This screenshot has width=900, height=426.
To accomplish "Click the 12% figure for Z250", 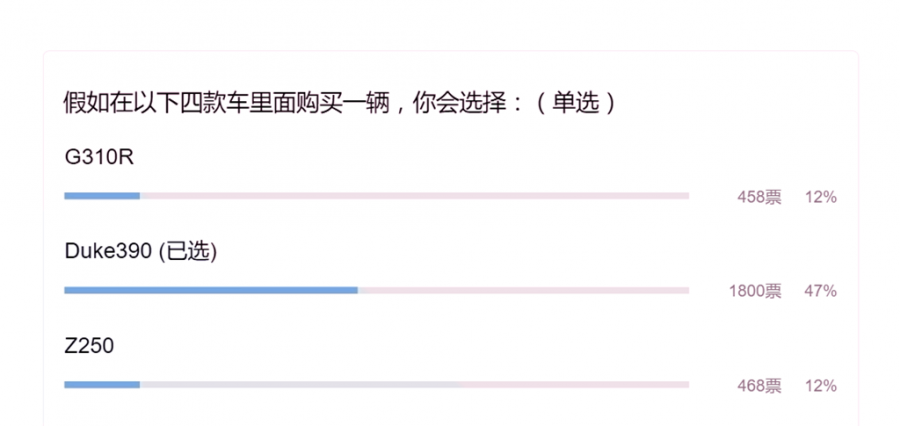I will pyautogui.click(x=820, y=385).
